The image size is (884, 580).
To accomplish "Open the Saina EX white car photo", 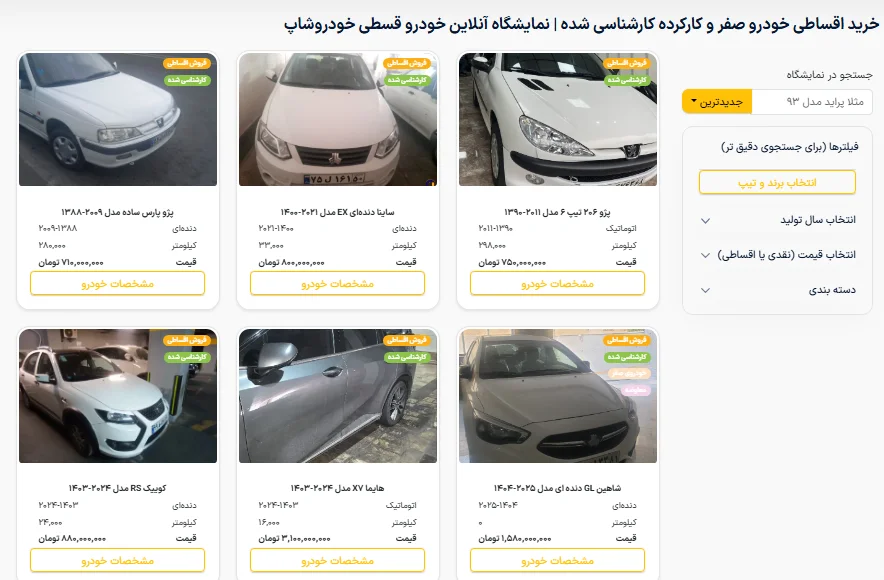I will click(338, 119).
